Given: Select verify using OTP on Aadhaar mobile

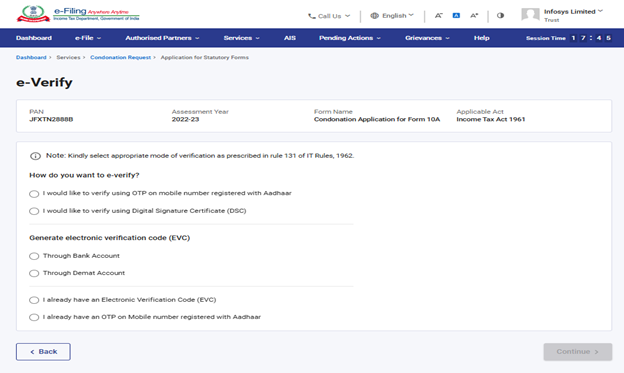Looking at the screenshot, I should click(x=34, y=194).
